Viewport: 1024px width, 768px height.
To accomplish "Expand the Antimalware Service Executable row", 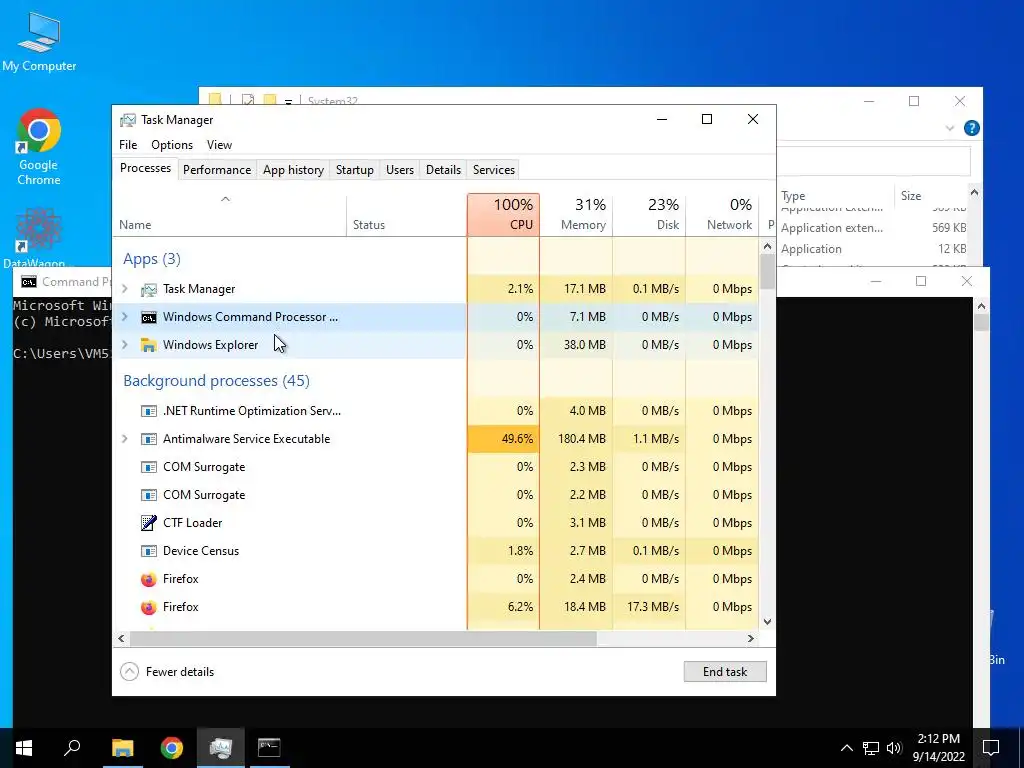I will click(x=125, y=439).
